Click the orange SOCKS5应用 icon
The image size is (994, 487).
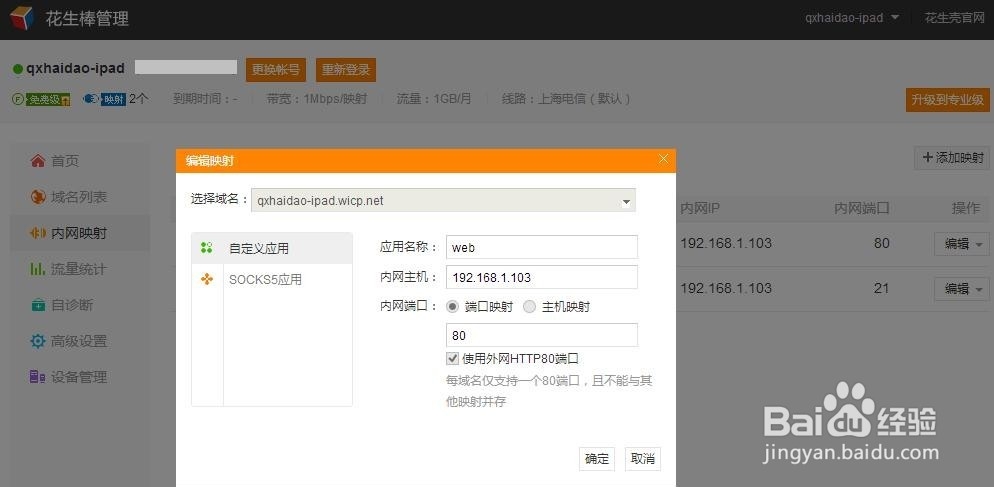[207, 279]
